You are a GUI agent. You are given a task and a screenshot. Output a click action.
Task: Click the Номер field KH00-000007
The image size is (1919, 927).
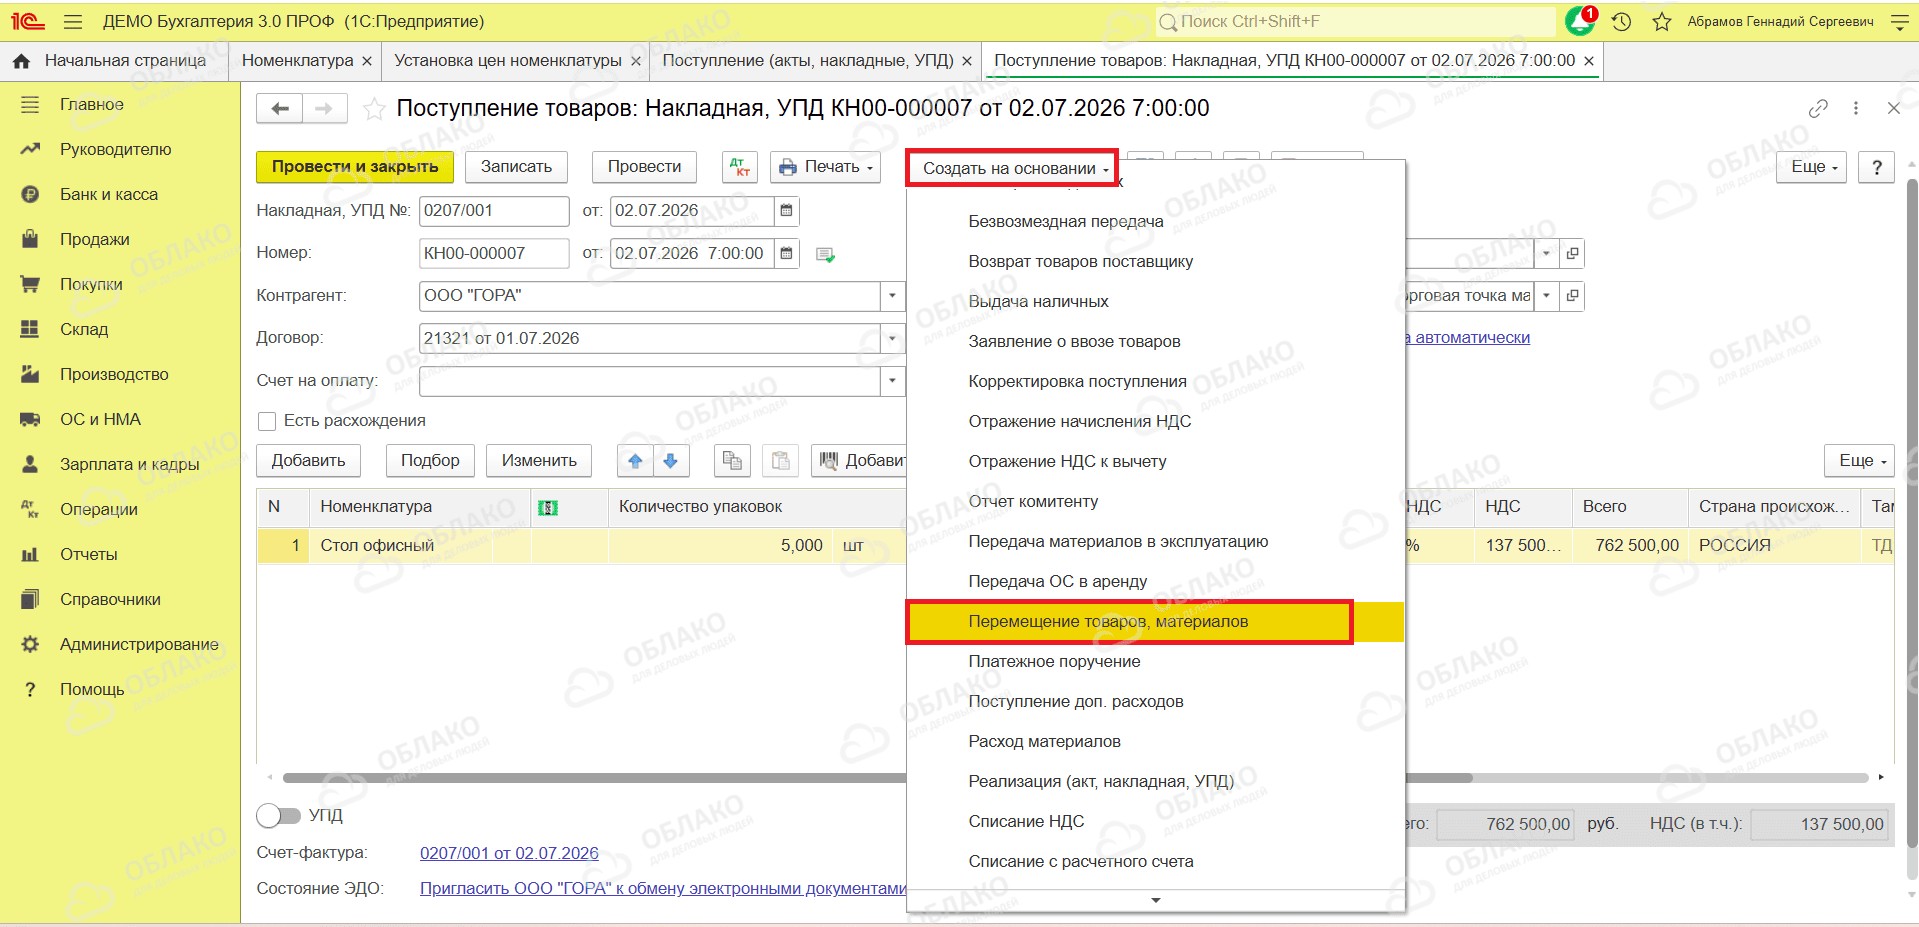point(494,254)
